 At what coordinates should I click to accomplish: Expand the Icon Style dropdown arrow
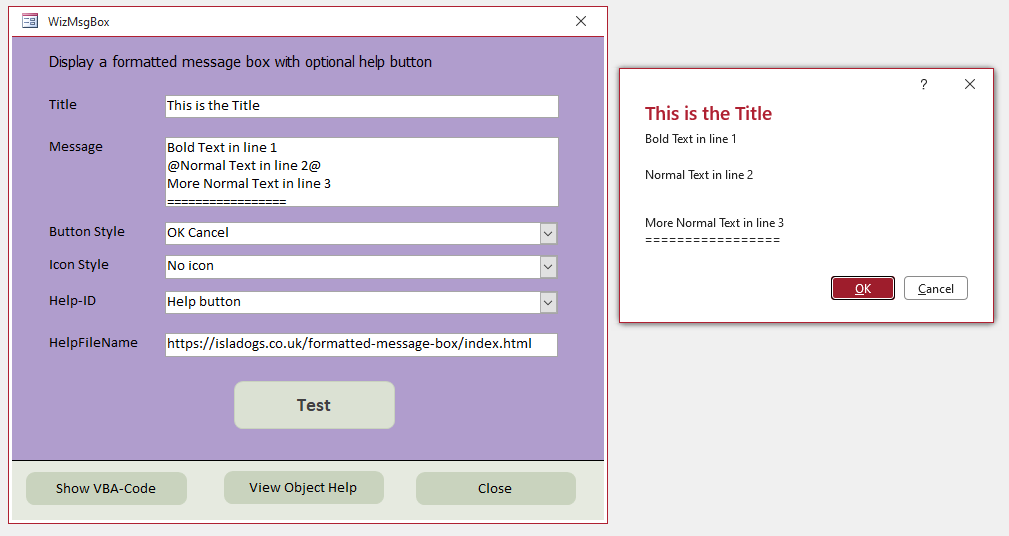pos(548,267)
